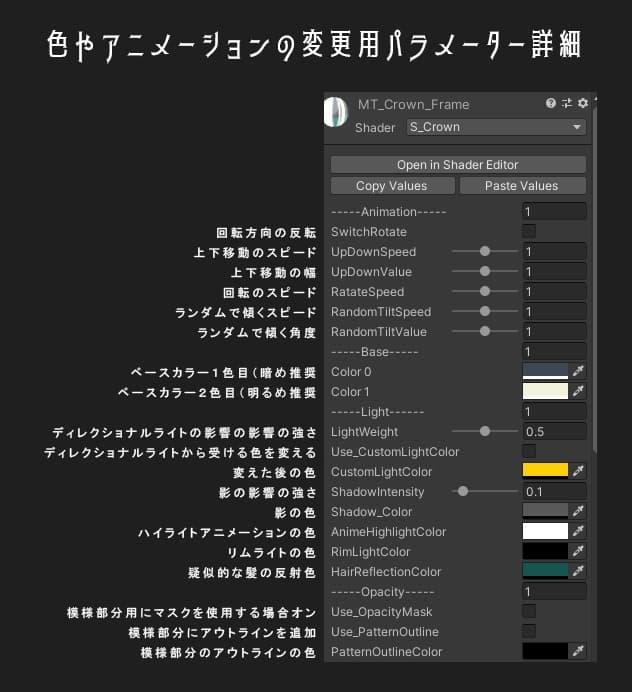This screenshot has height=692, width=632.
Task: Enable Use_CustomLightColor checkbox
Action: tap(529, 451)
